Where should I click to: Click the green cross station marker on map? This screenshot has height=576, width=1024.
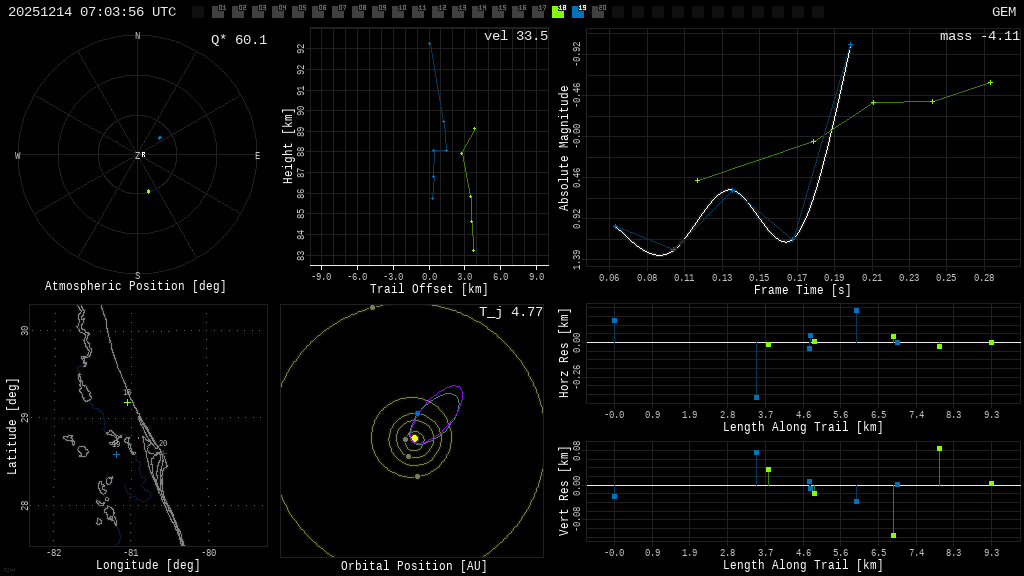[127, 403]
